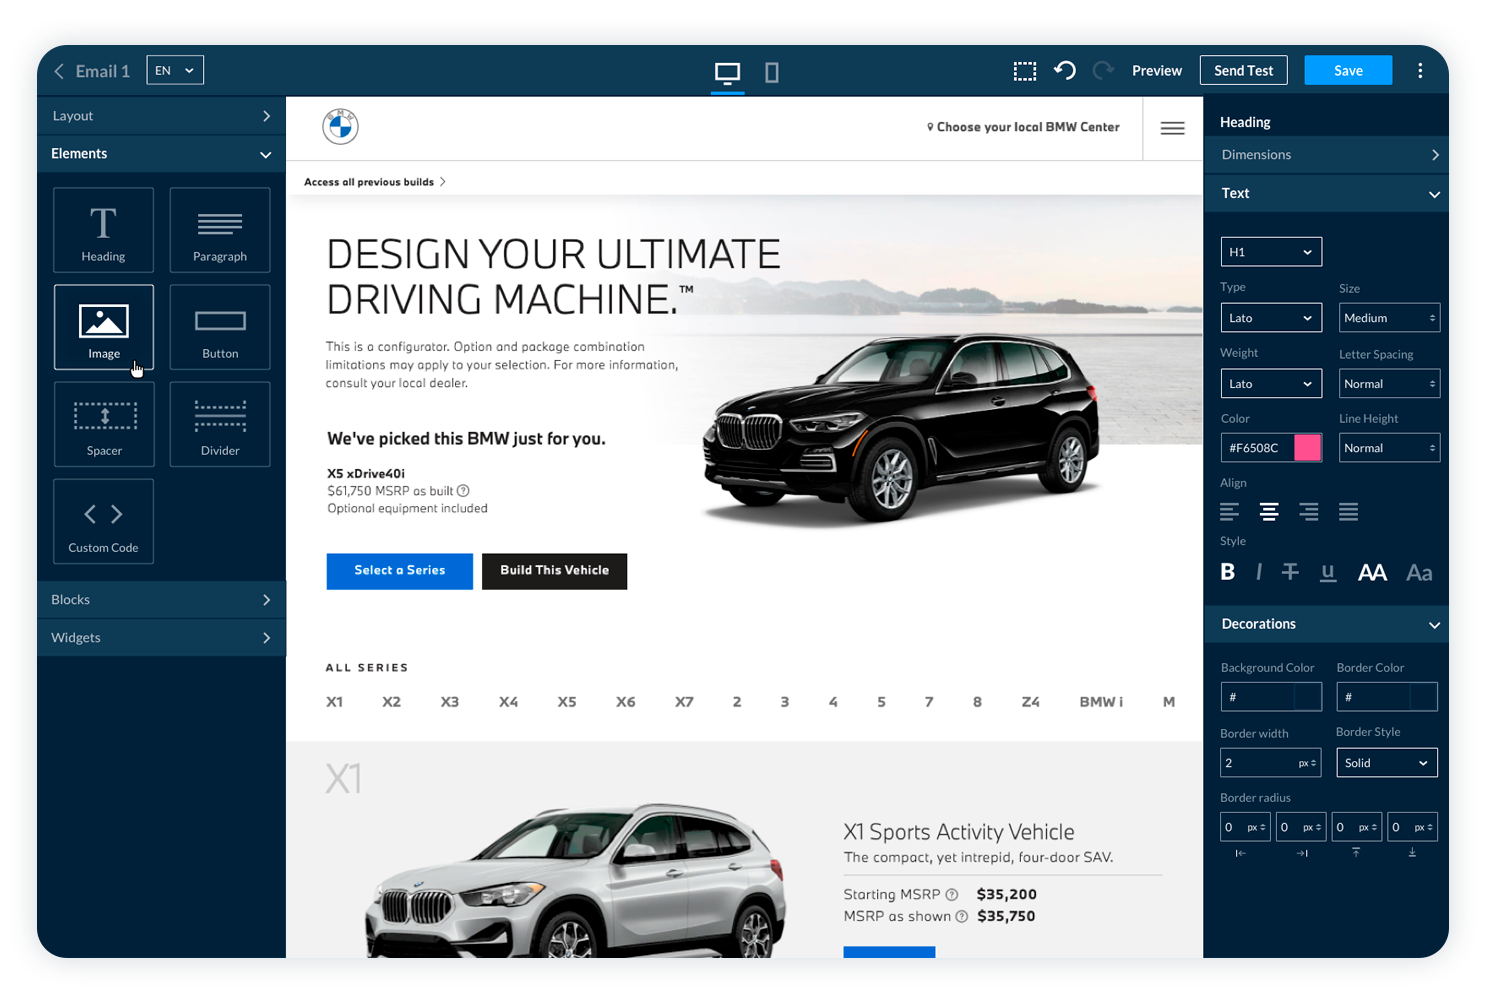Align text left
Viewport: 1495px width, 1002px height.
point(1229,512)
